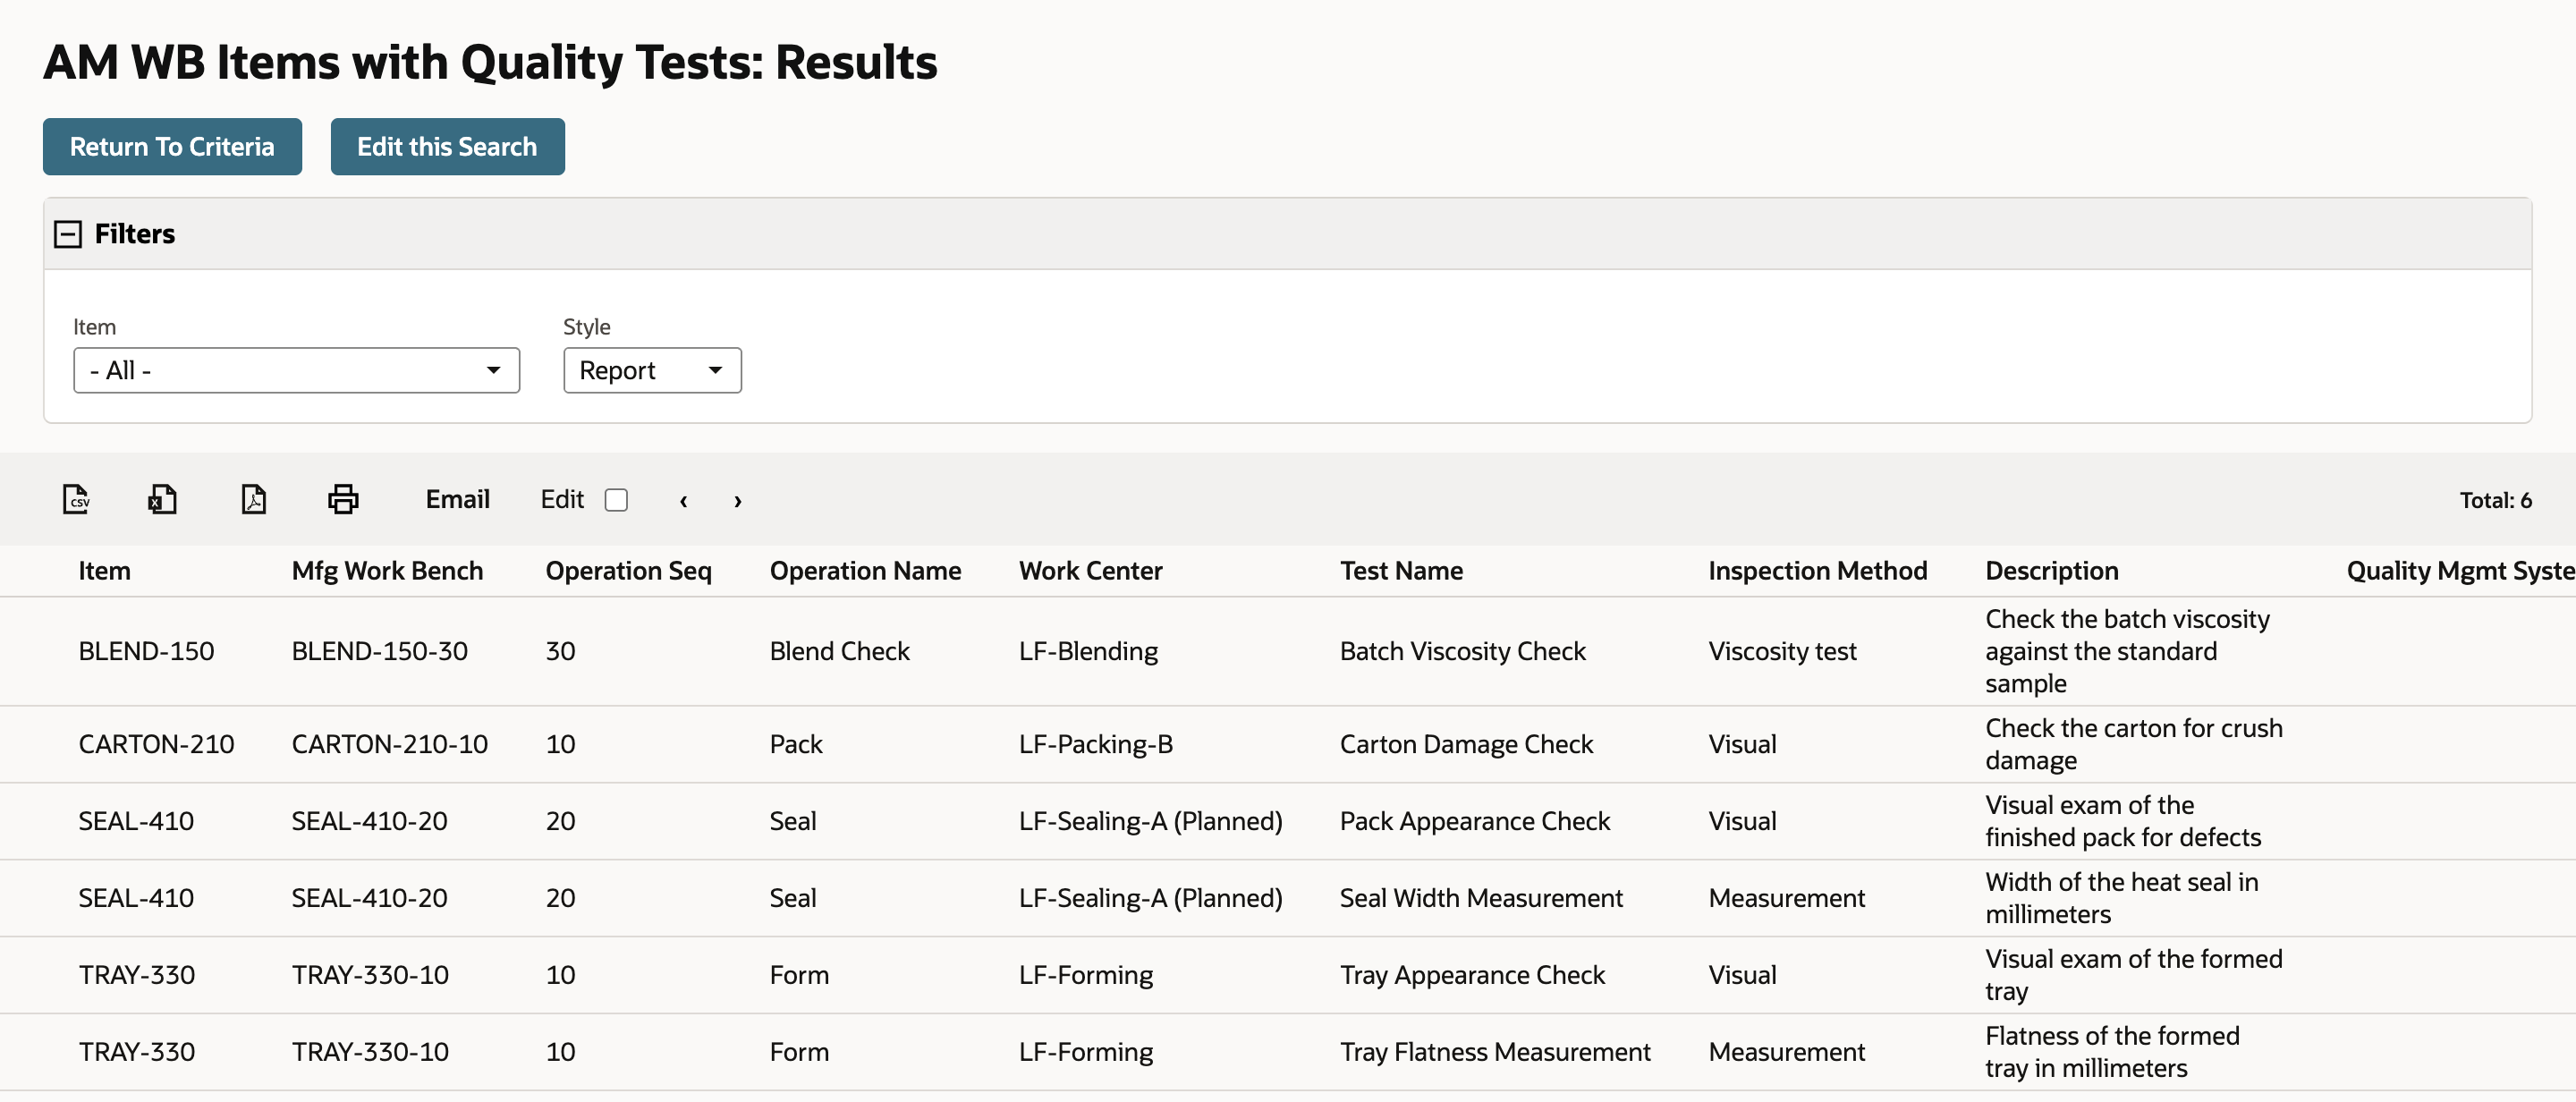Click the Viscosity test inspection method
Screen dimensions: 2576x1102
point(1782,651)
